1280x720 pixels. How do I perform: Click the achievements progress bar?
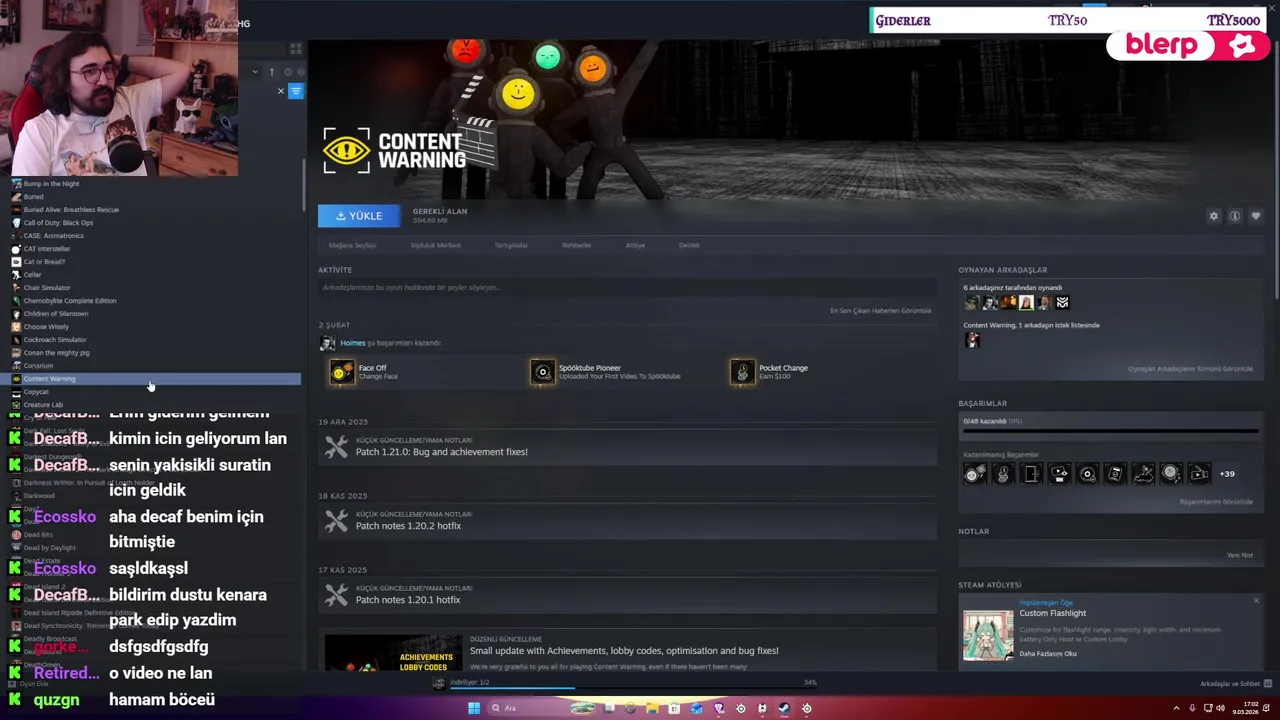click(x=1110, y=432)
